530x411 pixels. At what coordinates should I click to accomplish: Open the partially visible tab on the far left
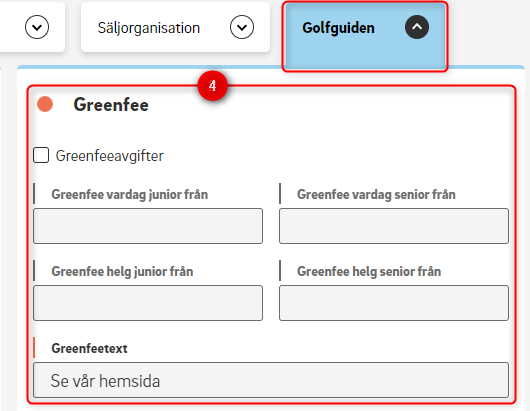(32, 27)
